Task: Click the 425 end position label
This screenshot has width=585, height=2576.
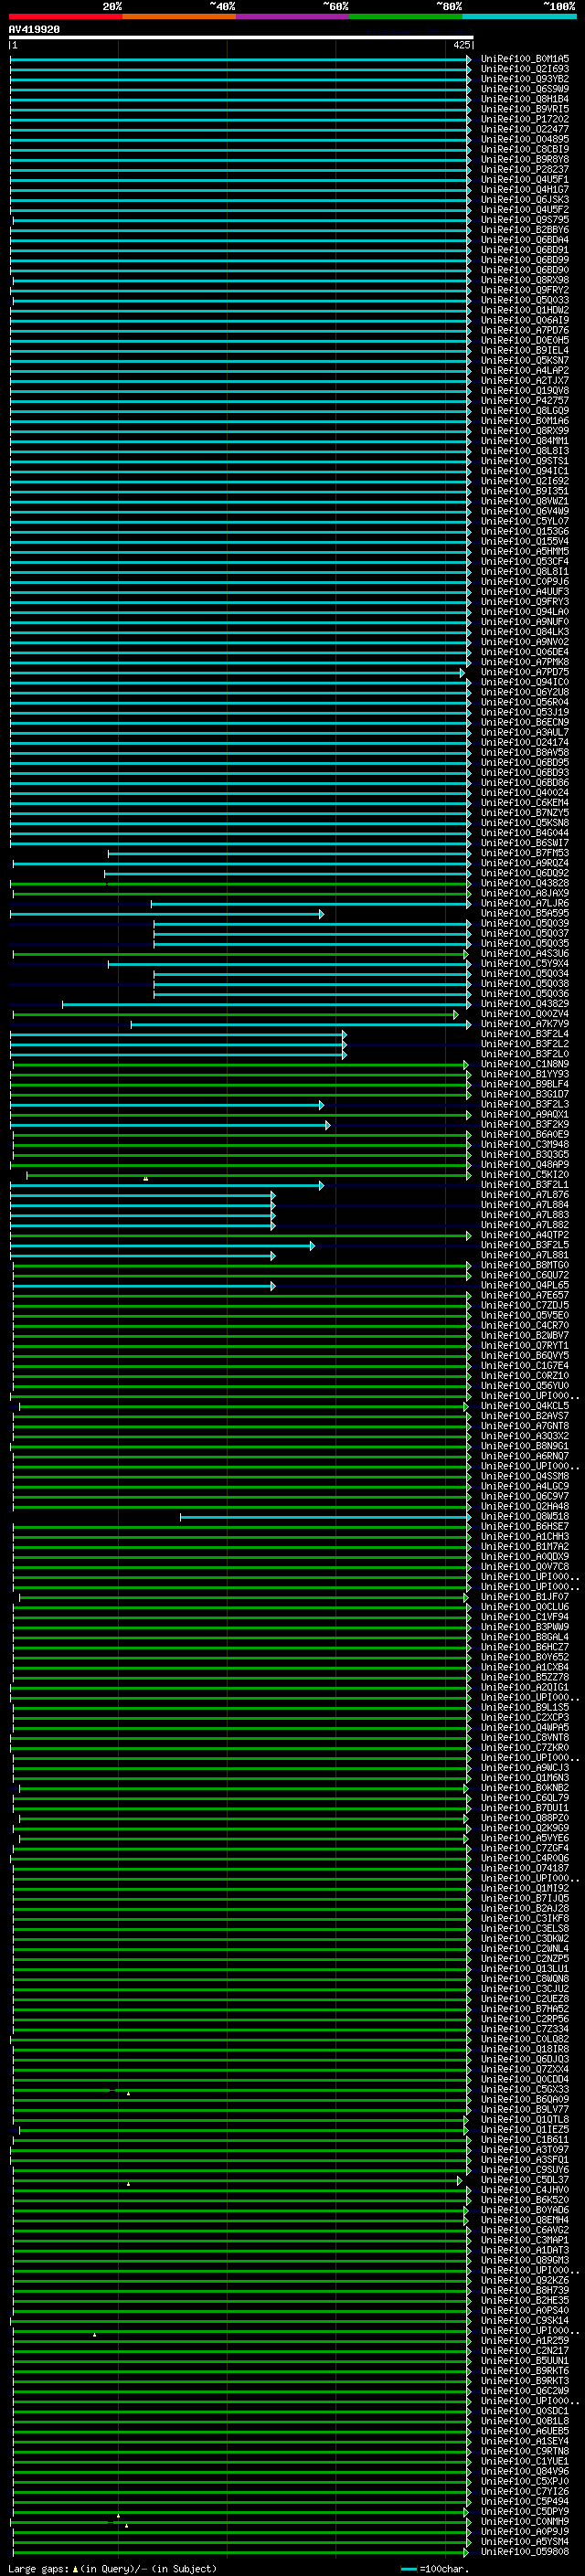Action: (461, 45)
